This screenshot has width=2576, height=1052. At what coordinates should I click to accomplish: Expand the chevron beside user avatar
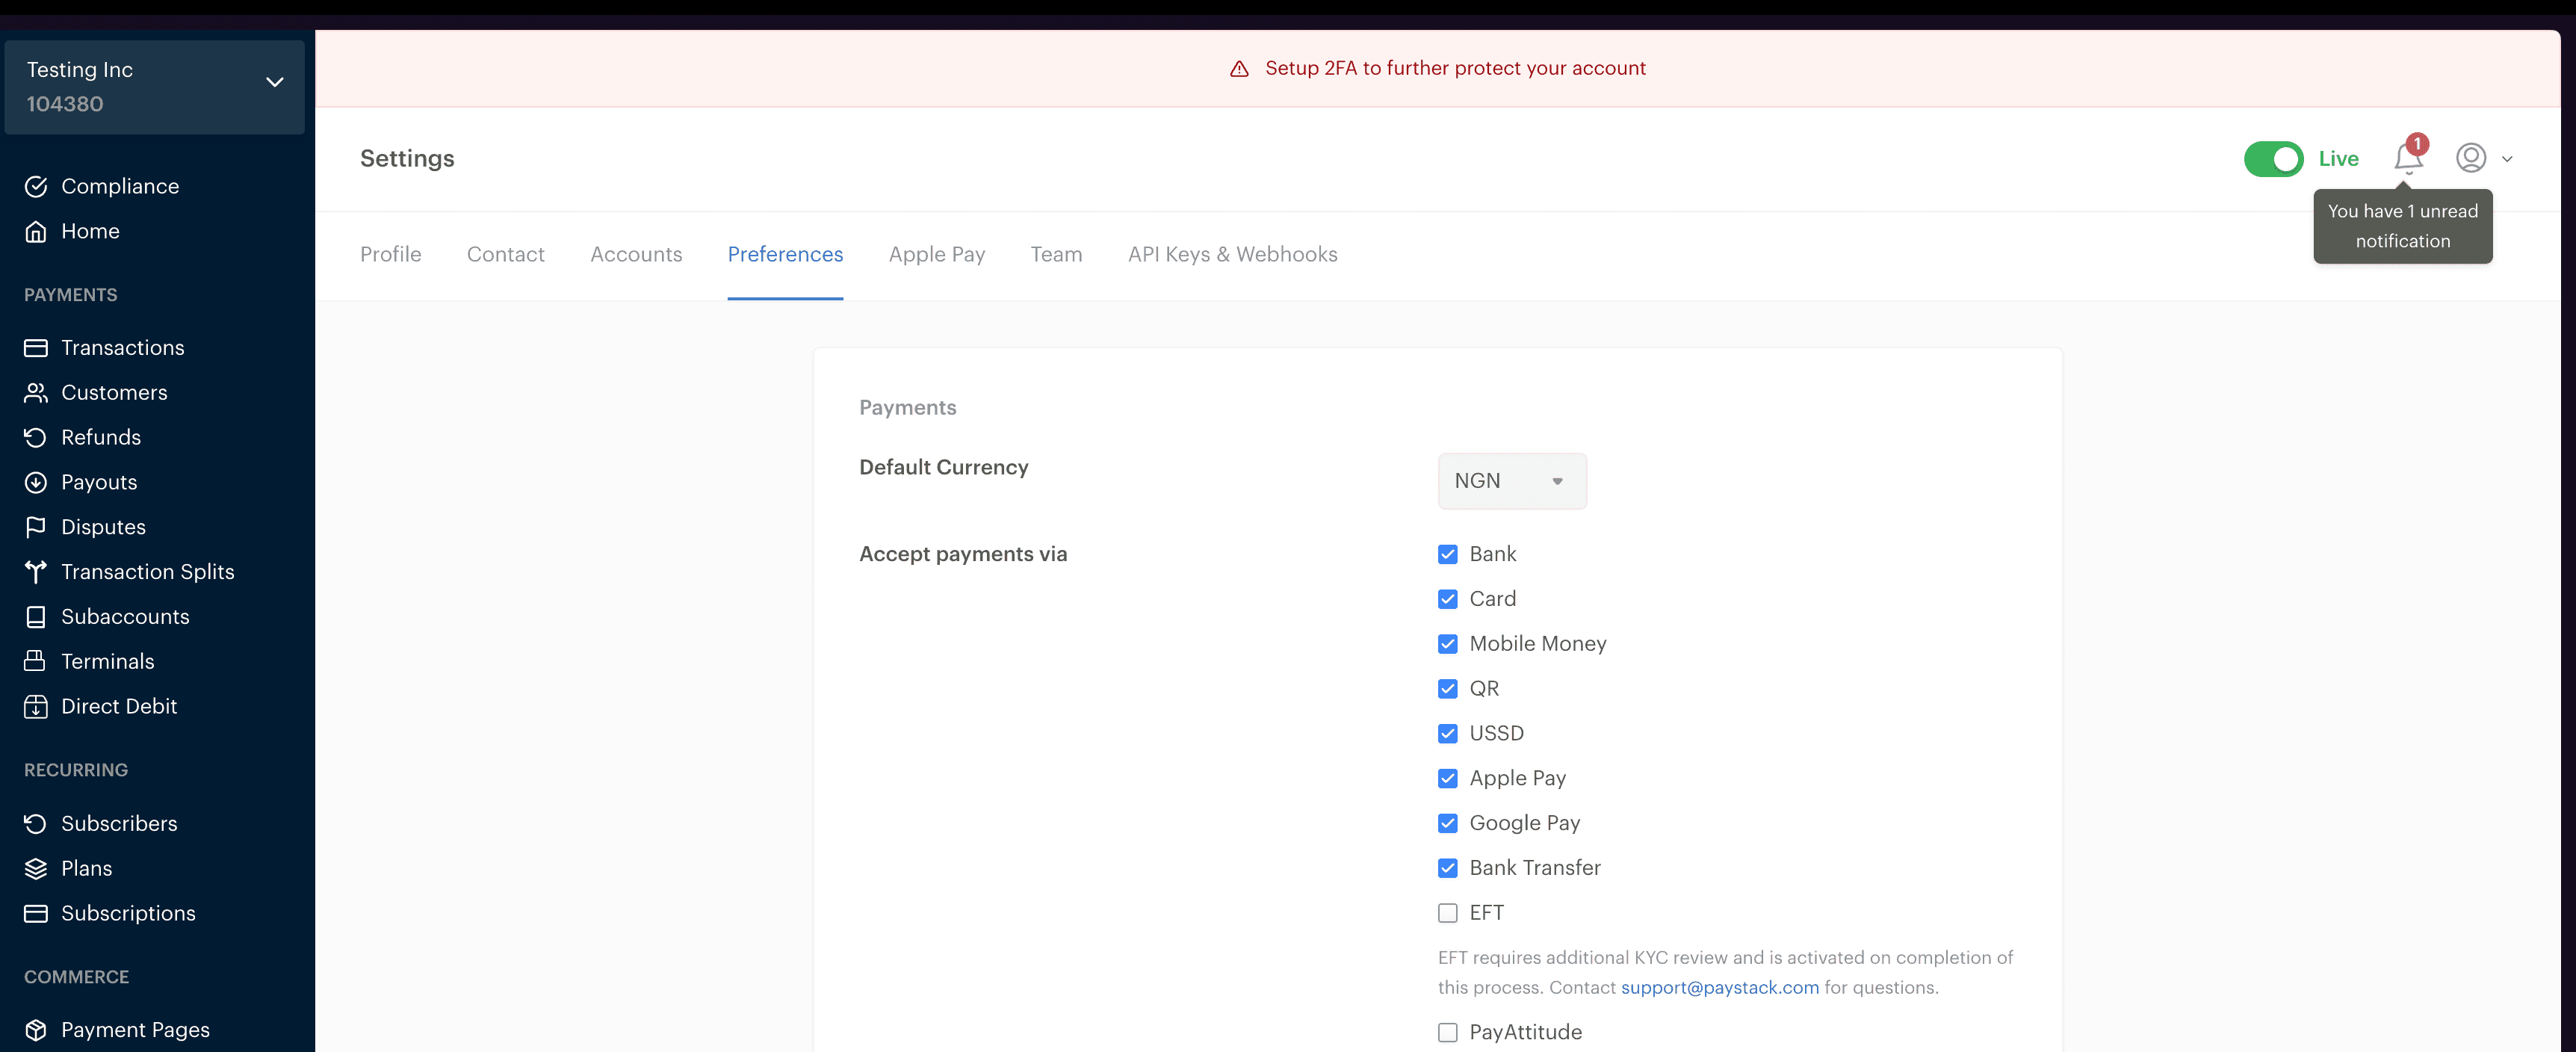[x=2507, y=159]
